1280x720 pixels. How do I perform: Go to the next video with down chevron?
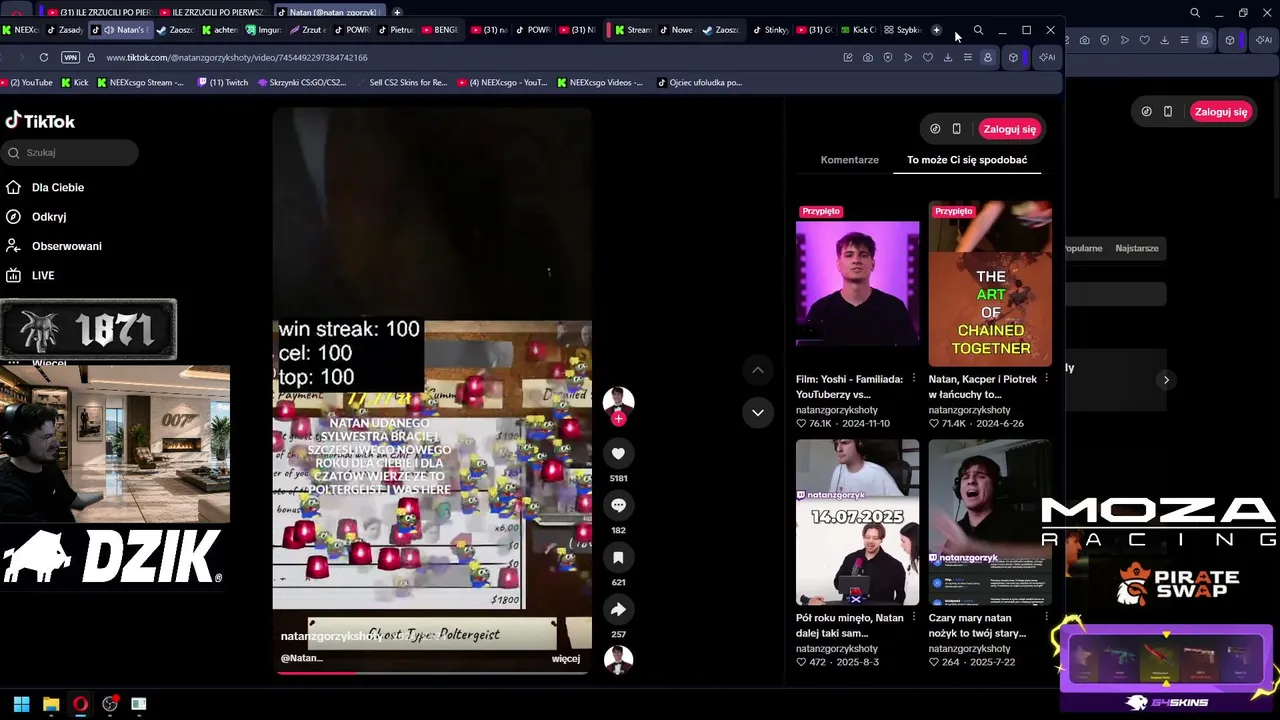[758, 412]
